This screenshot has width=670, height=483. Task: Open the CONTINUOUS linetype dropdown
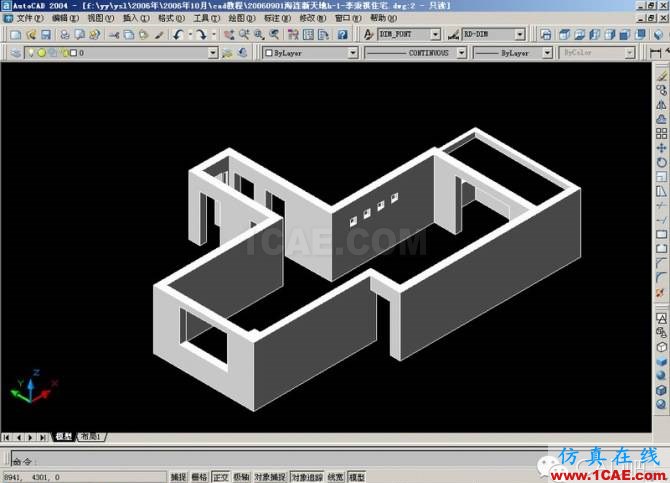tap(461, 53)
